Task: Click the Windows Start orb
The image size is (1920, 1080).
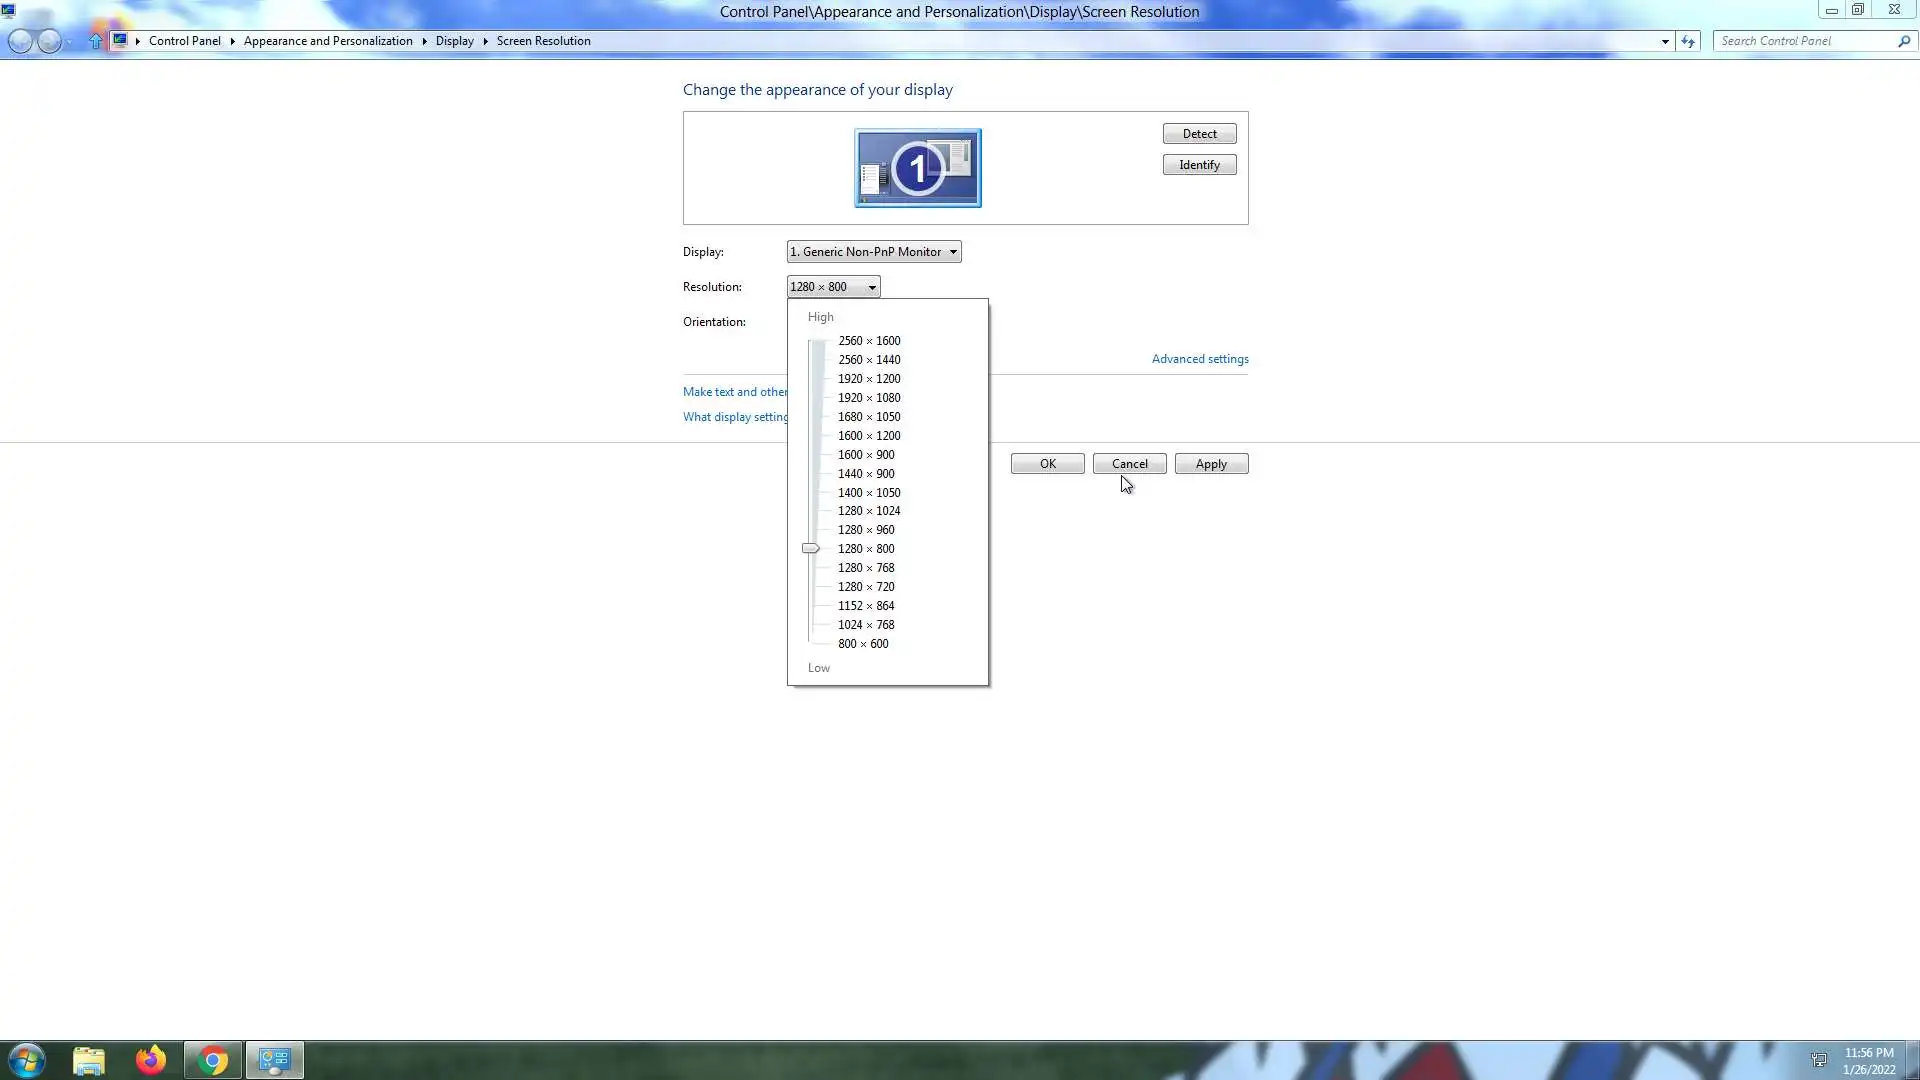Action: click(x=27, y=1060)
